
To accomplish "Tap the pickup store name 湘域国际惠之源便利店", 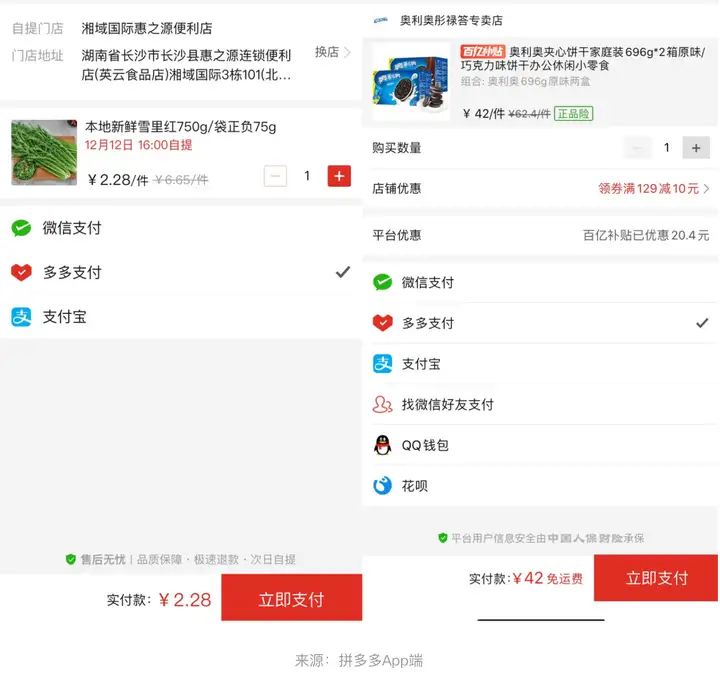I will tap(146, 28).
